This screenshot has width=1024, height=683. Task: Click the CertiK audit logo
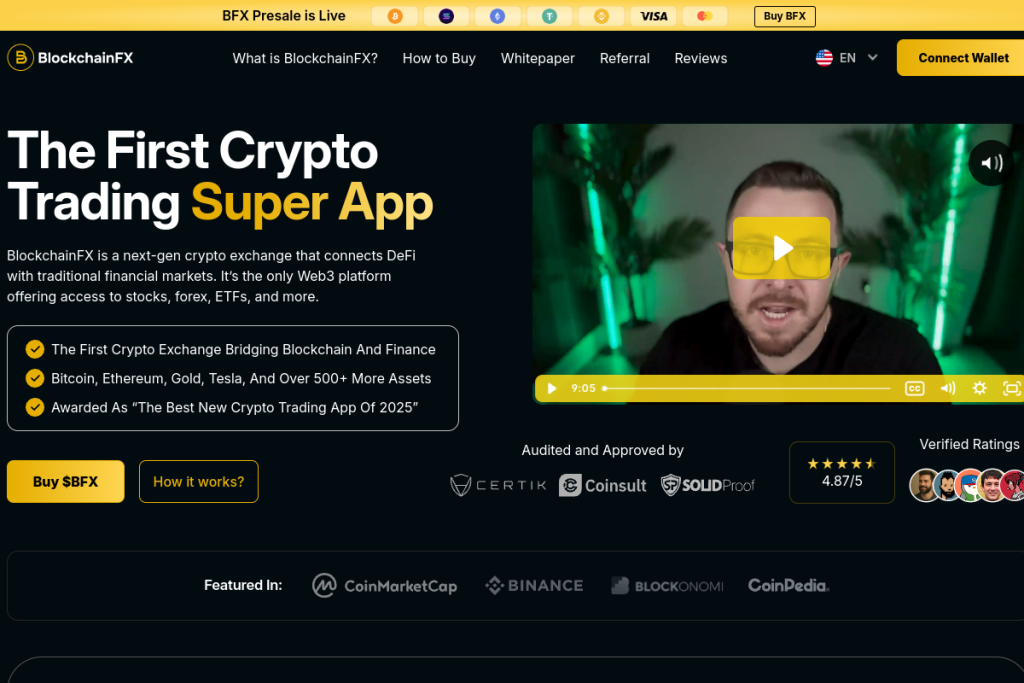[498, 485]
